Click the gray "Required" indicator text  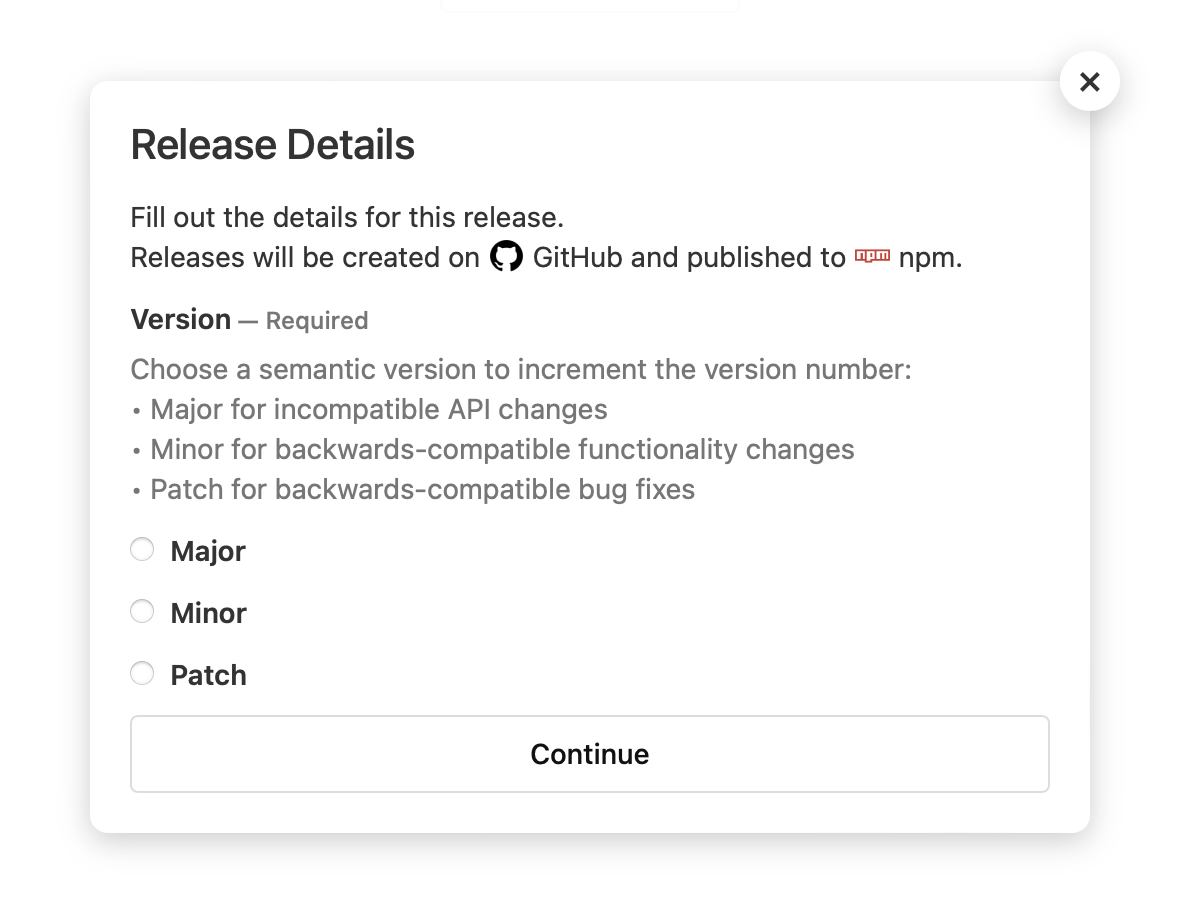pos(316,321)
